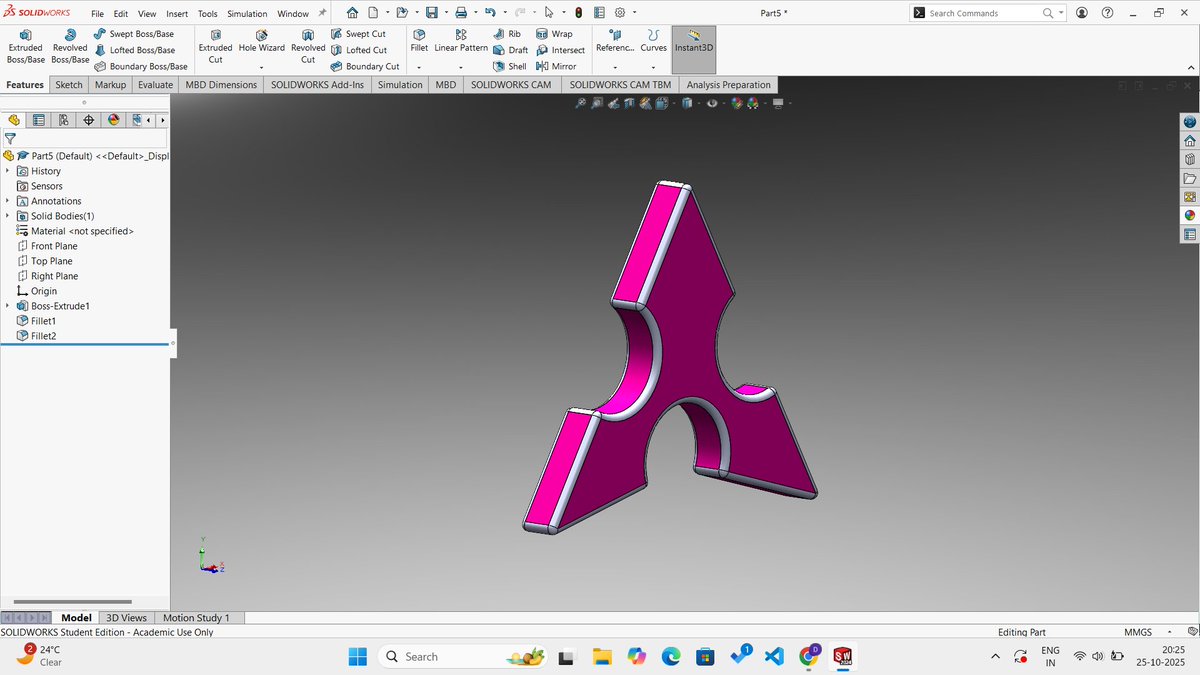
Task: Select the Revolved Boss/Base tool
Action: 70,47
